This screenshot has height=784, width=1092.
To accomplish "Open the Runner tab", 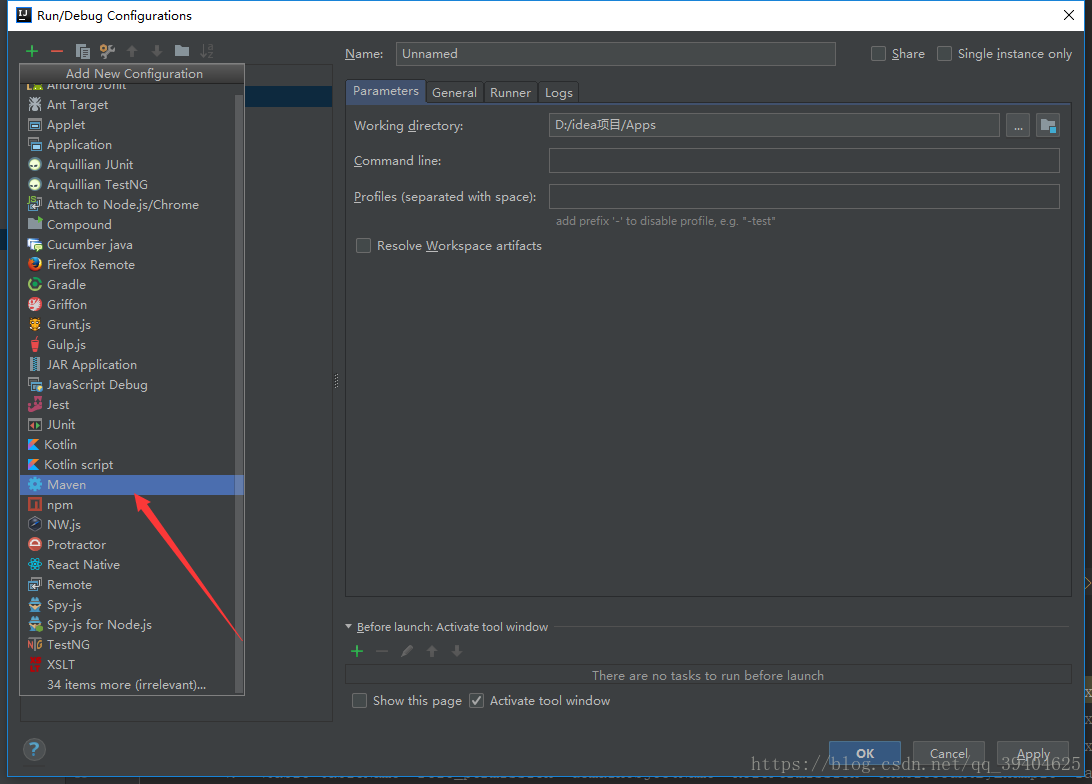I will 510,93.
